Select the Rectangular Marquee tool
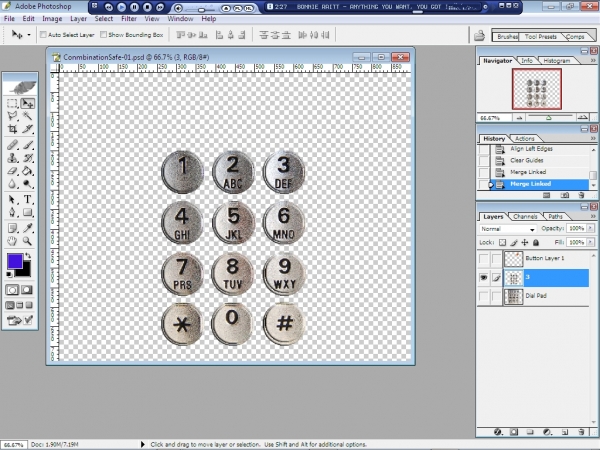The height and width of the screenshot is (450, 600). 12,103
